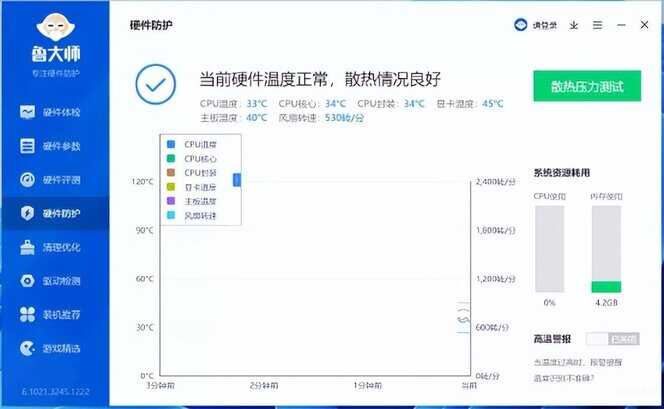The height and width of the screenshot is (409, 664).
Task: Toggle CPU封装 orange legend checkbox
Action: click(171, 173)
